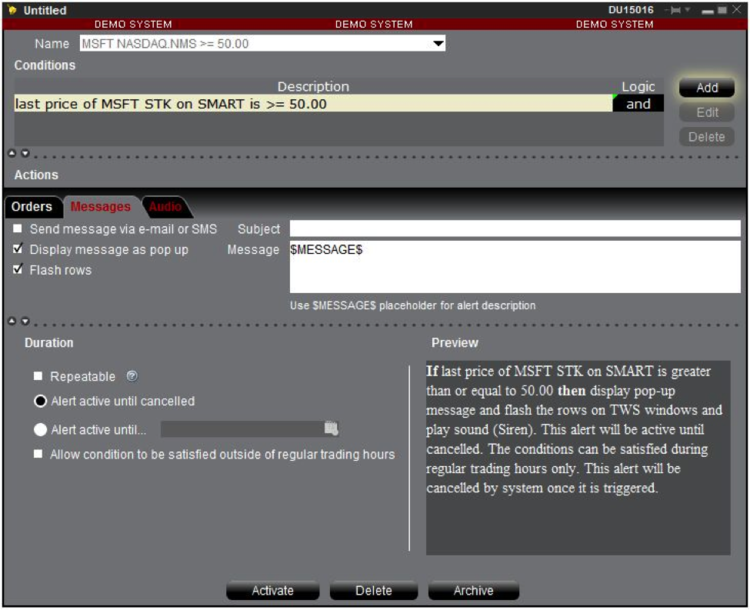Click the Logic column header

(x=638, y=87)
